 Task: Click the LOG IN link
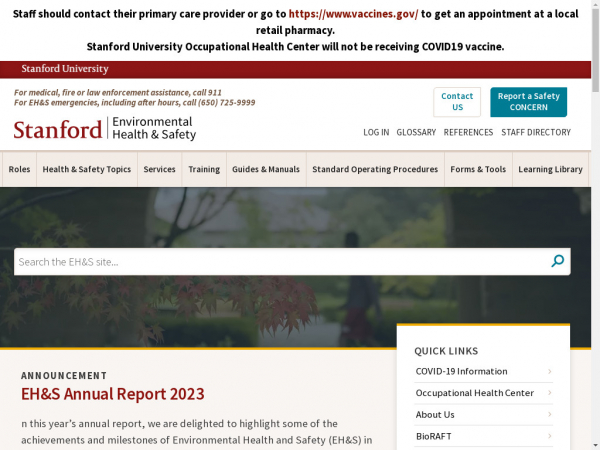pos(376,132)
